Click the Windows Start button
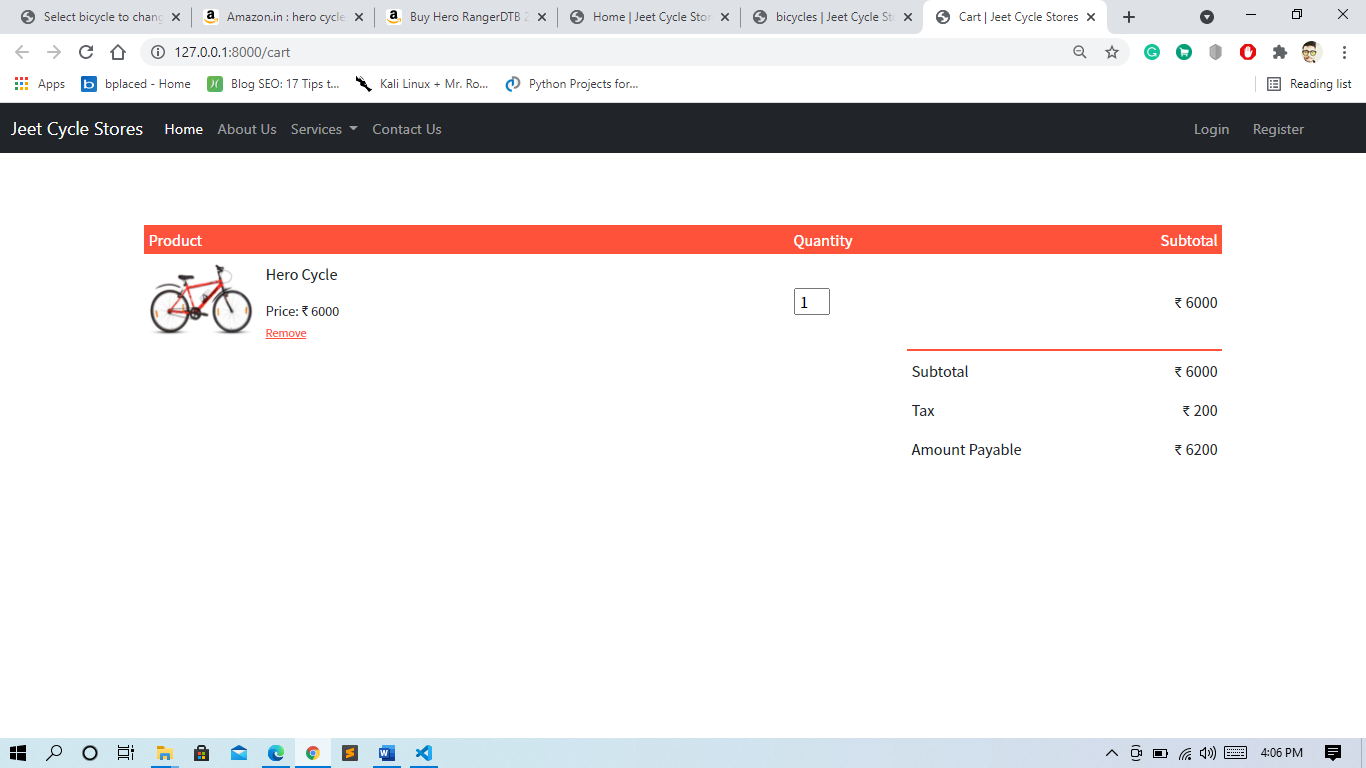This screenshot has height=768, width=1366. click(15, 753)
